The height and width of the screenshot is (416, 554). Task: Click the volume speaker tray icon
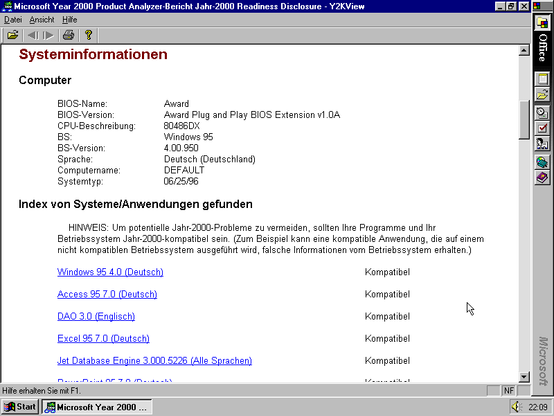tap(516, 407)
